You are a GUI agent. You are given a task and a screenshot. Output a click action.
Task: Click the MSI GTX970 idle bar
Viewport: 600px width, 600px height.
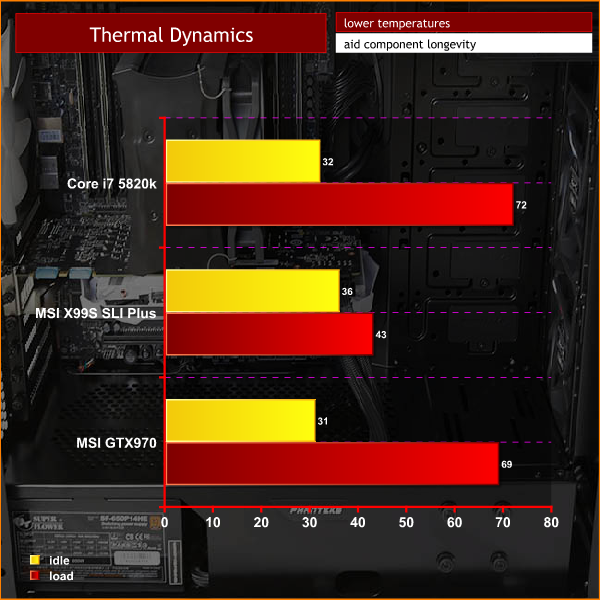241,421
